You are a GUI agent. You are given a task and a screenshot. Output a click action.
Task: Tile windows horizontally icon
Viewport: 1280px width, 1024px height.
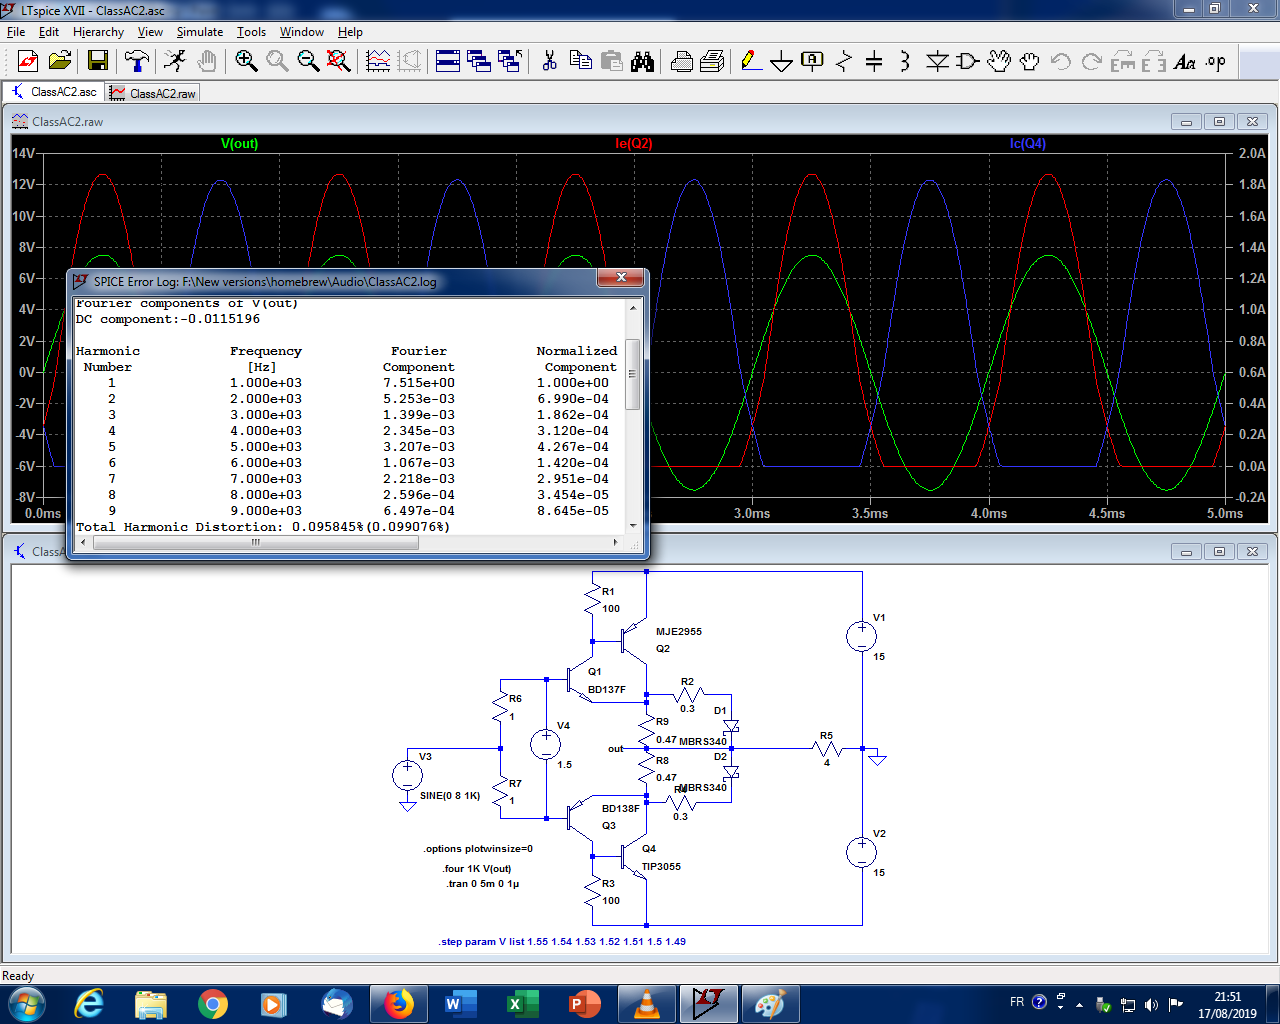coord(448,62)
